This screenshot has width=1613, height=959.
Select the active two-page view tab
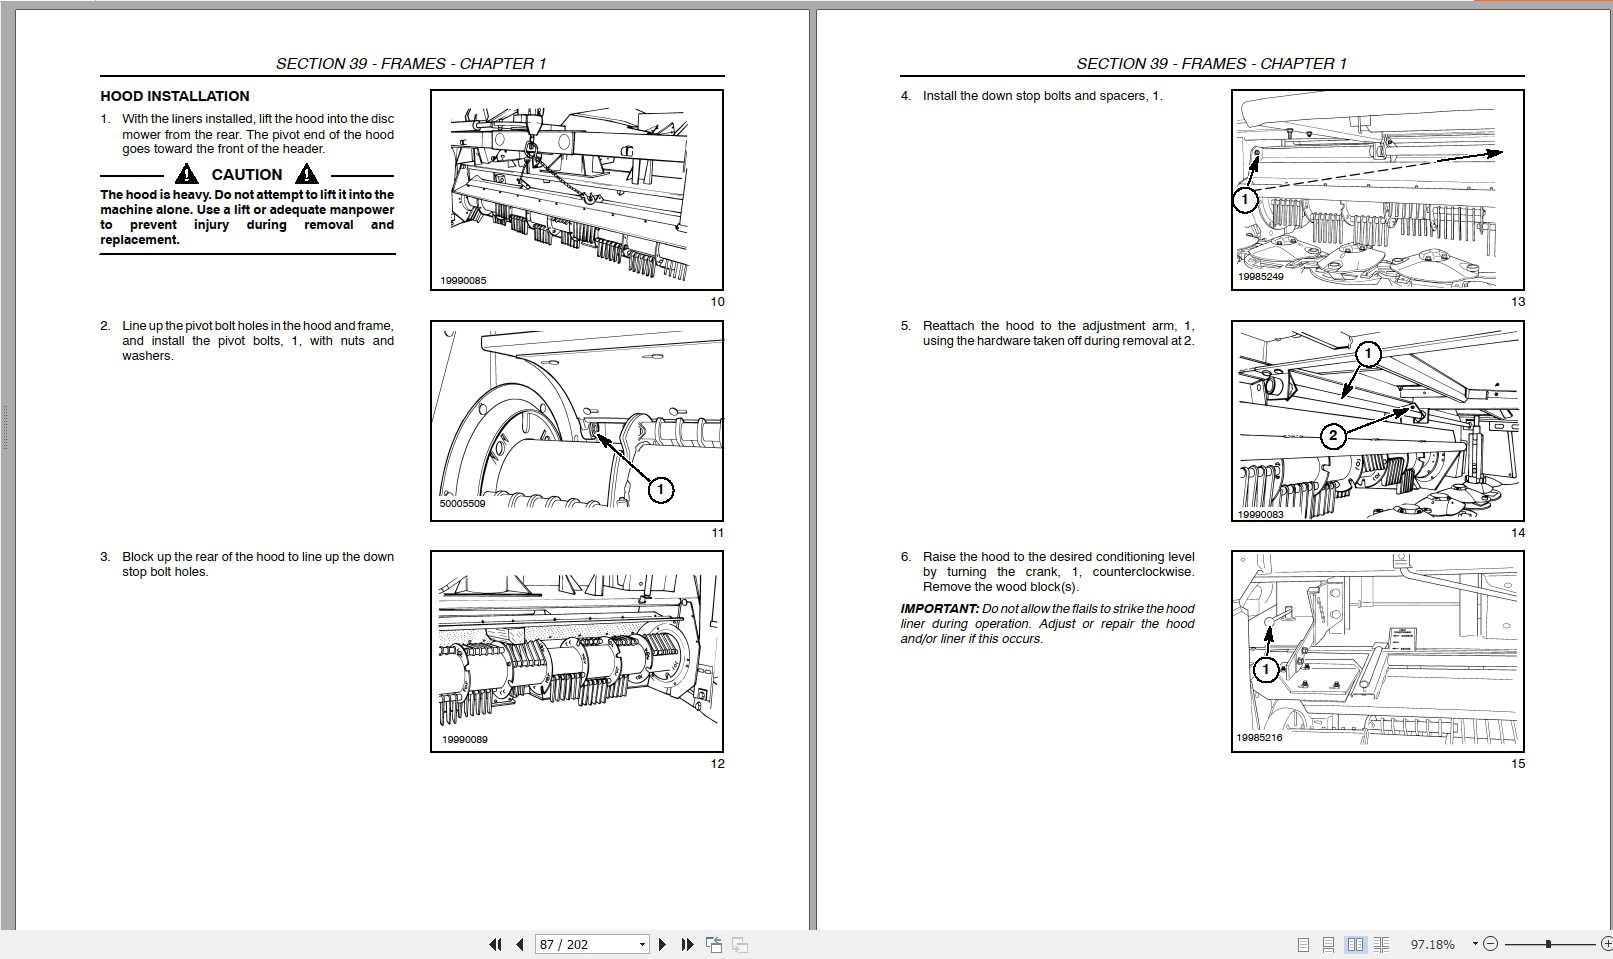coord(1355,943)
